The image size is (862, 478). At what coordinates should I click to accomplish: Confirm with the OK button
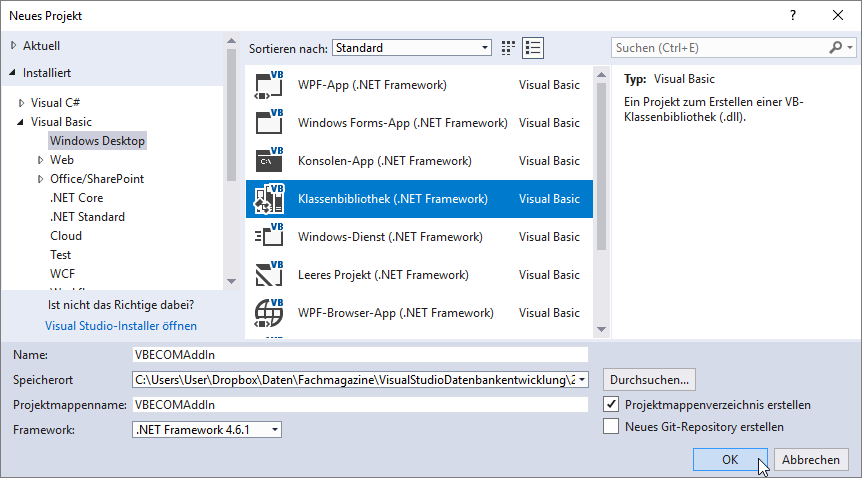[x=730, y=459]
